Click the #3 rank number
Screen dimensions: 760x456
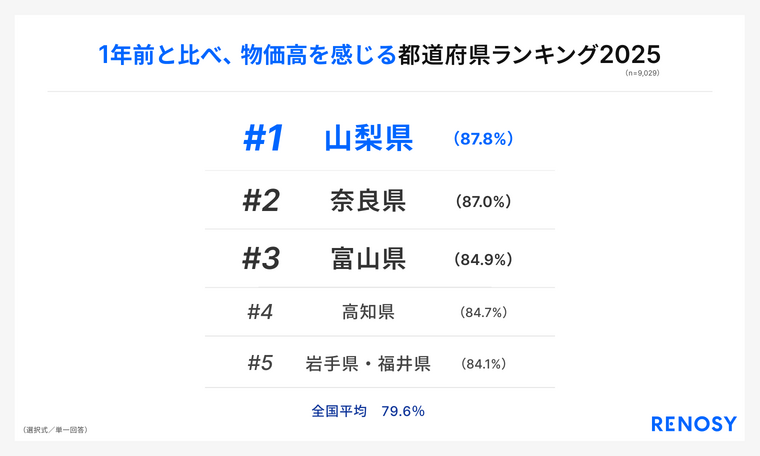pyautogui.click(x=261, y=259)
